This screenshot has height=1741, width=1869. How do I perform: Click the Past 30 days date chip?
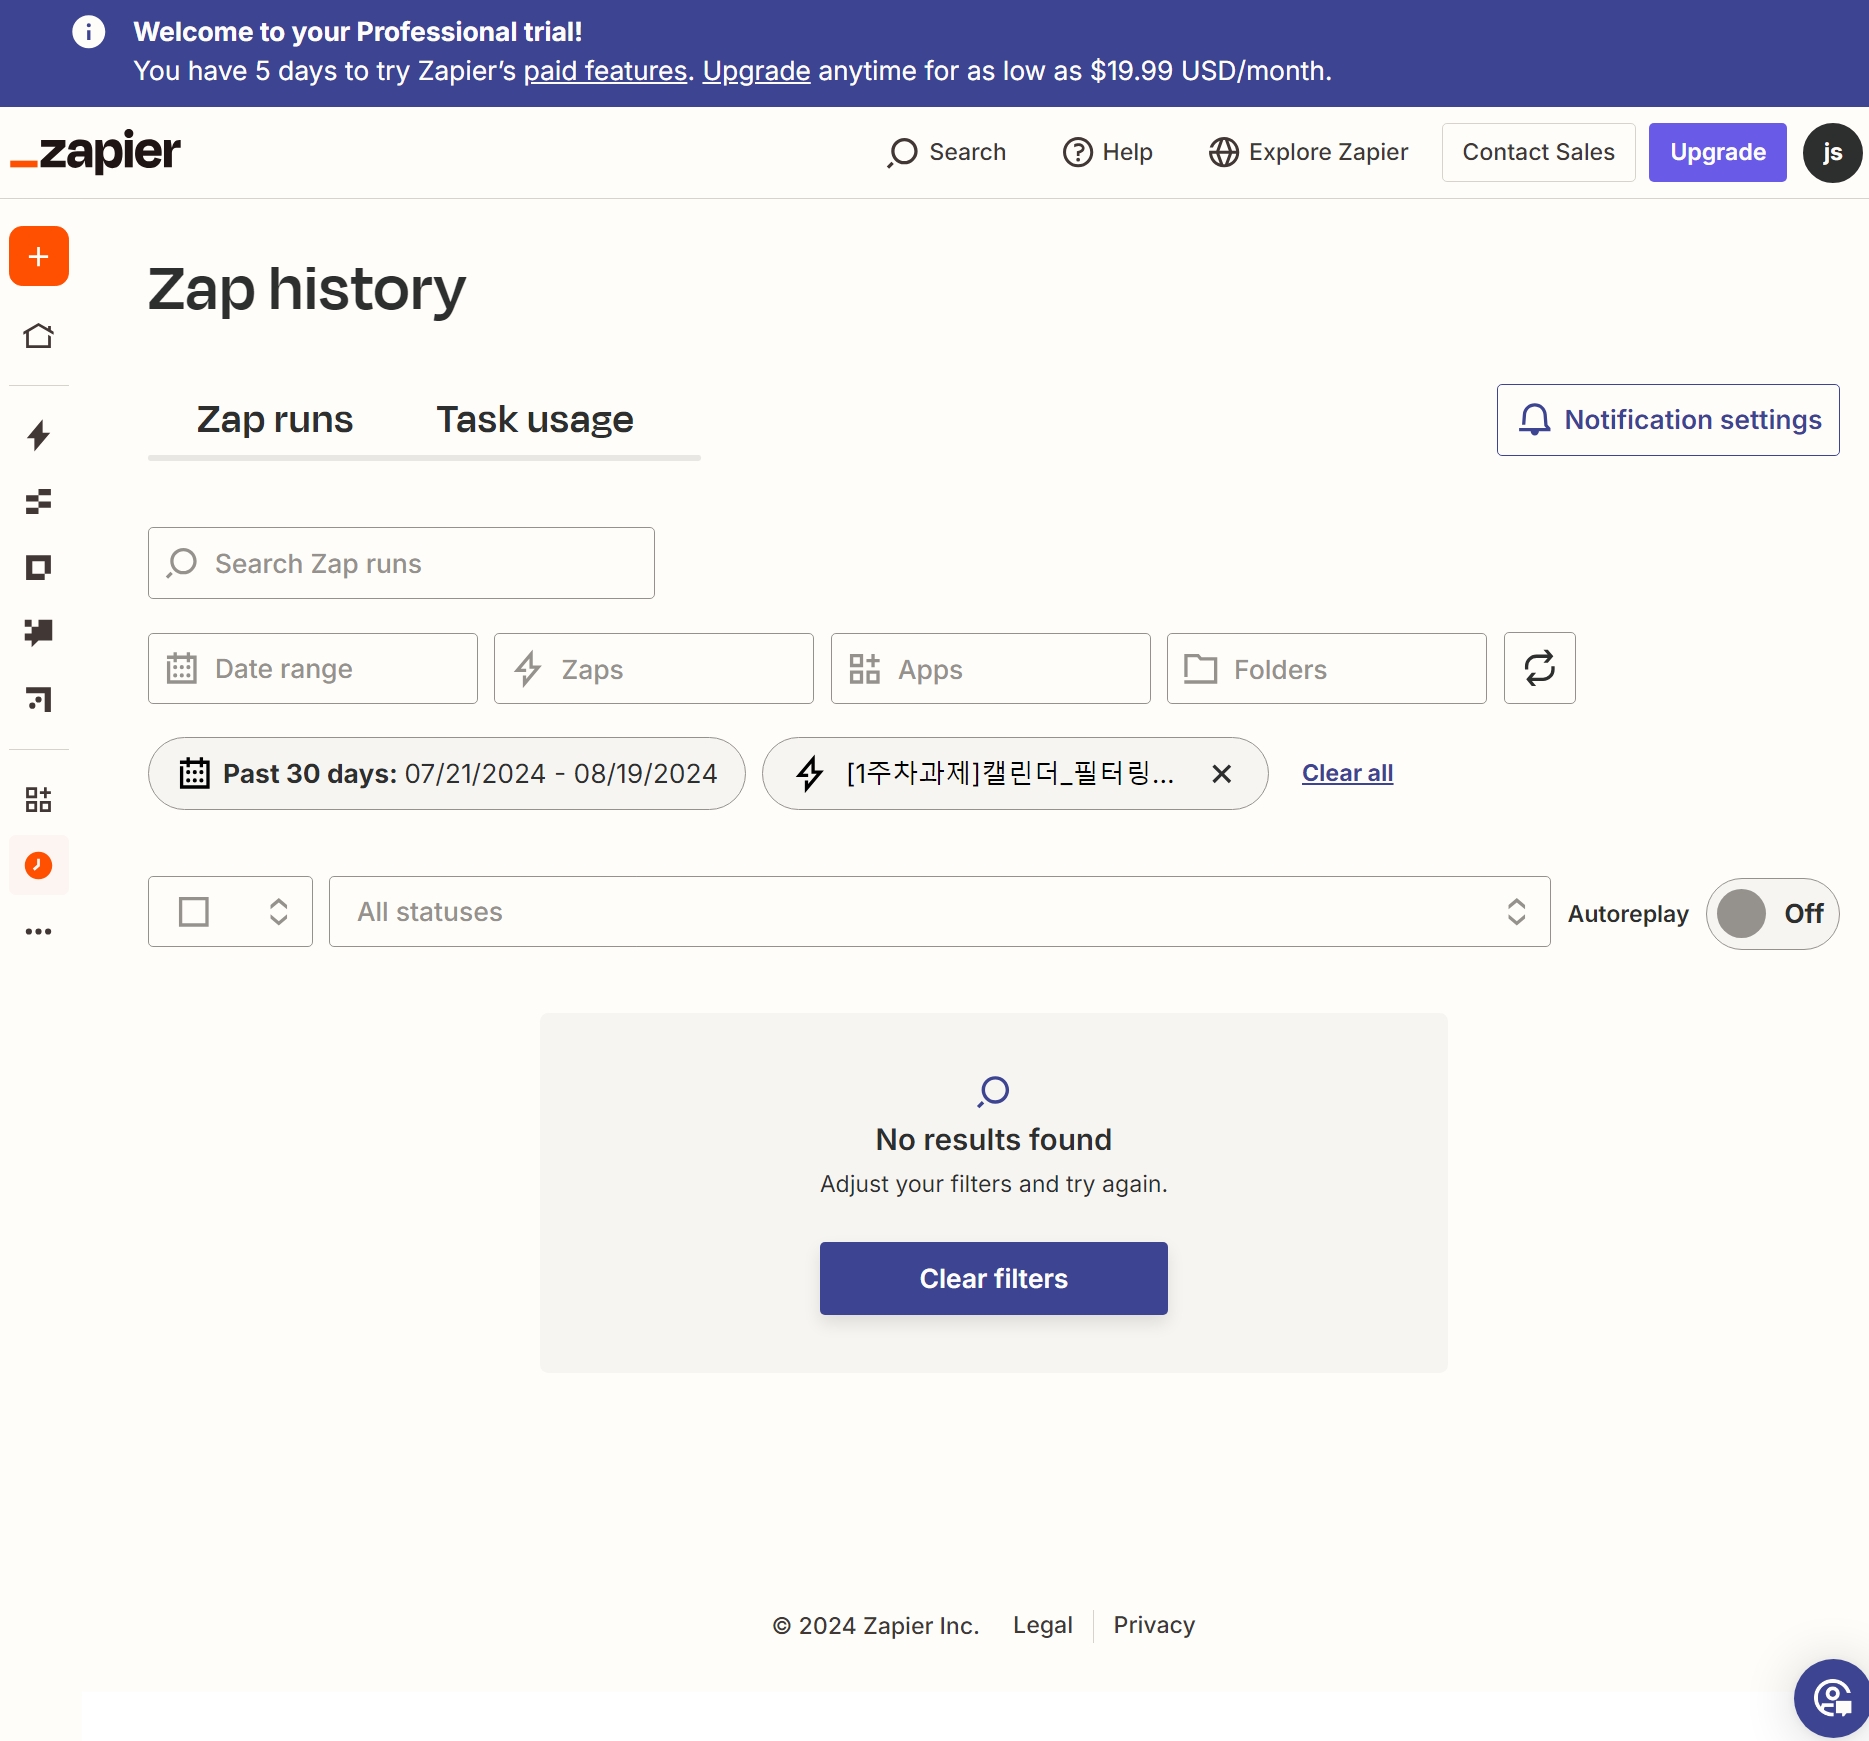[x=447, y=773]
